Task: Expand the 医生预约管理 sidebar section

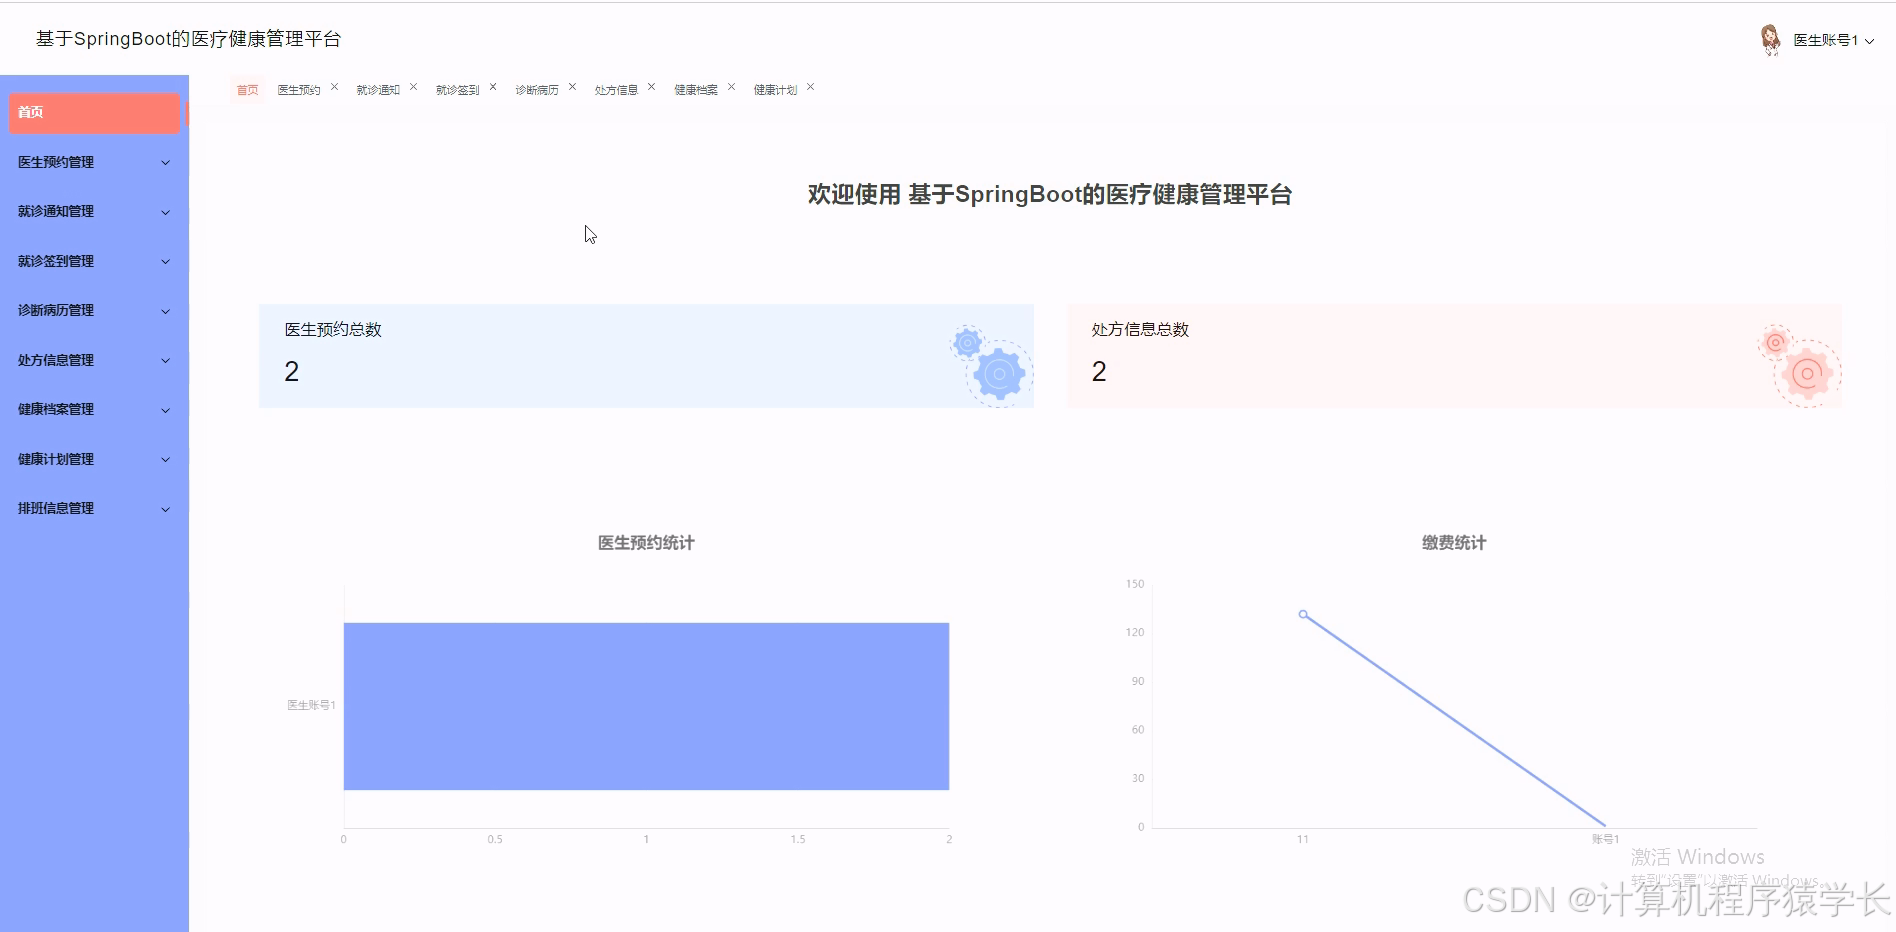Action: [x=93, y=161]
